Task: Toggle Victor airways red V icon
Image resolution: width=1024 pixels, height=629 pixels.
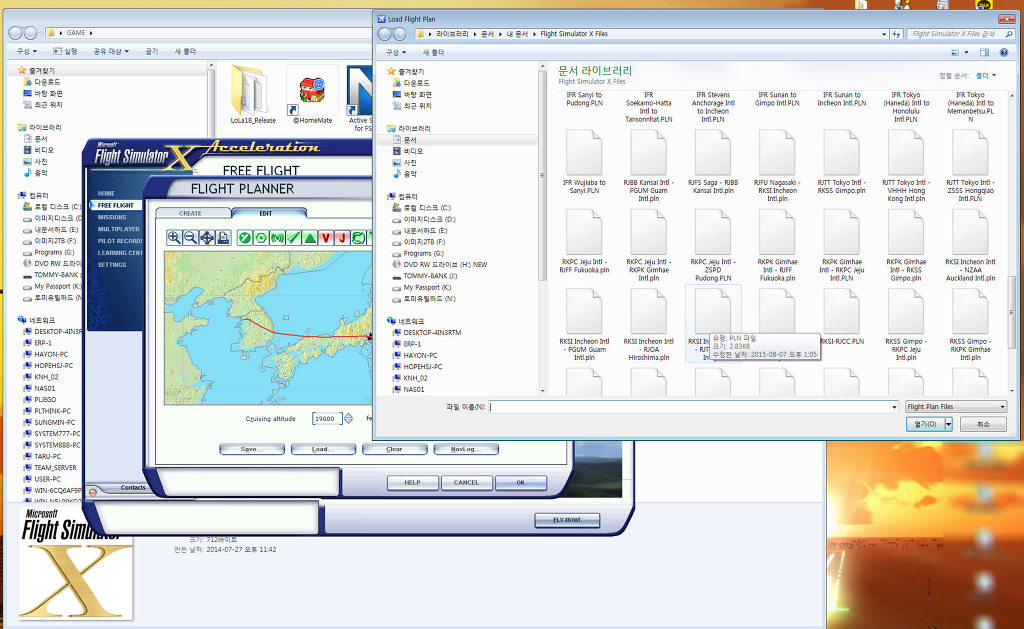Action: click(x=326, y=237)
